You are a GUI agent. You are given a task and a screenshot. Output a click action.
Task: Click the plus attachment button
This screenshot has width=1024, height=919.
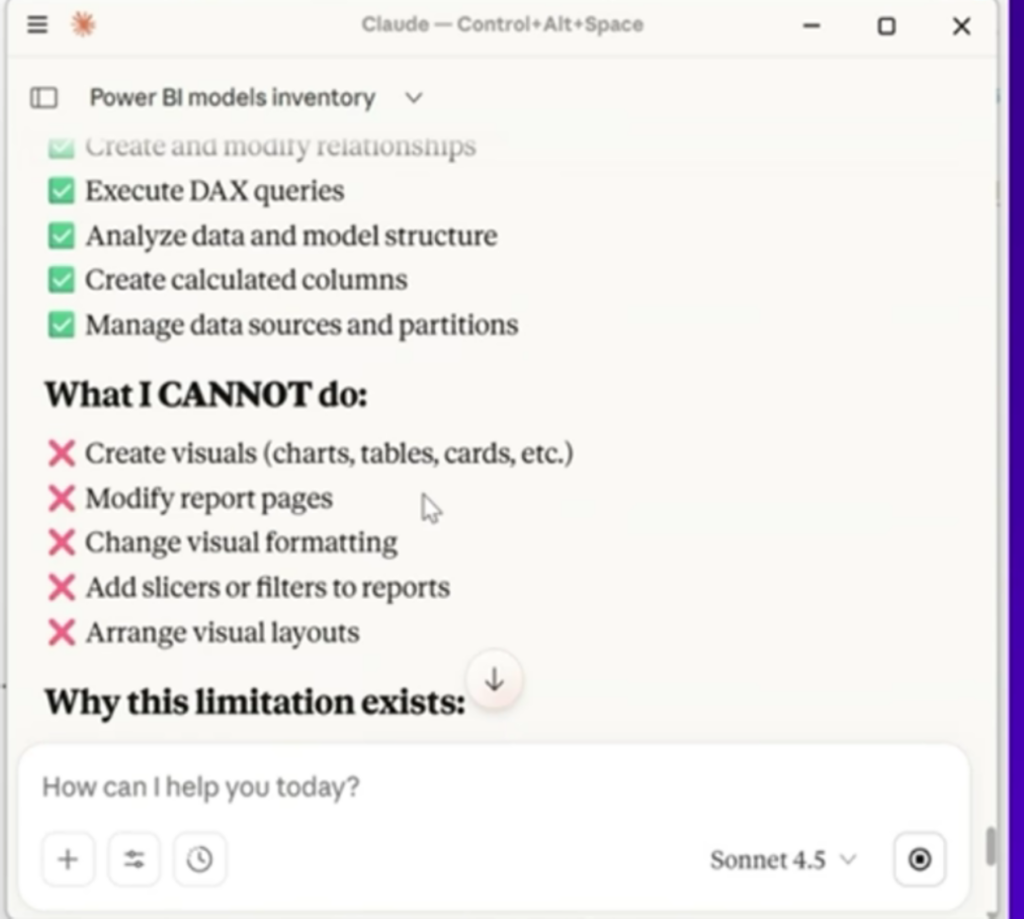[68, 859]
